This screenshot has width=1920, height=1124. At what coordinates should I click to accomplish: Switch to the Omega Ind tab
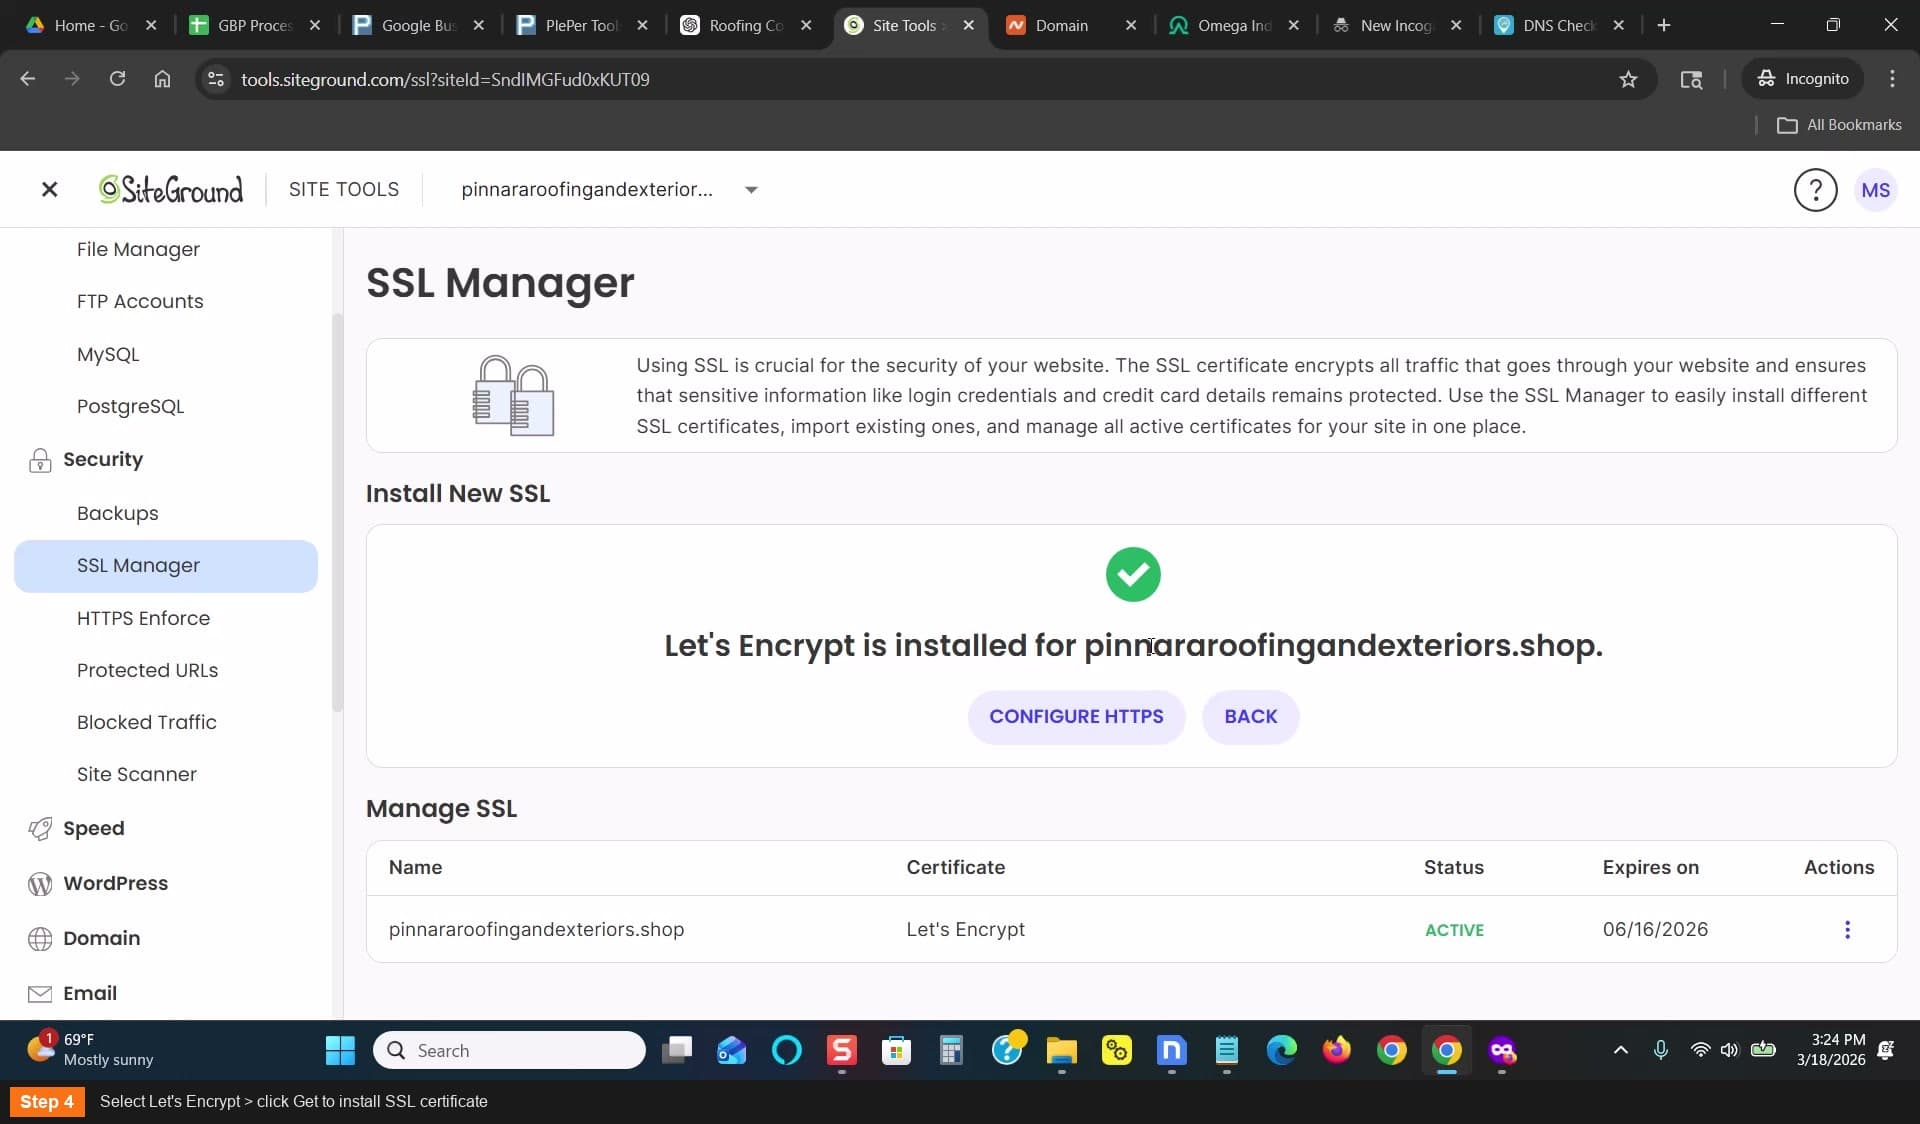pos(1234,25)
